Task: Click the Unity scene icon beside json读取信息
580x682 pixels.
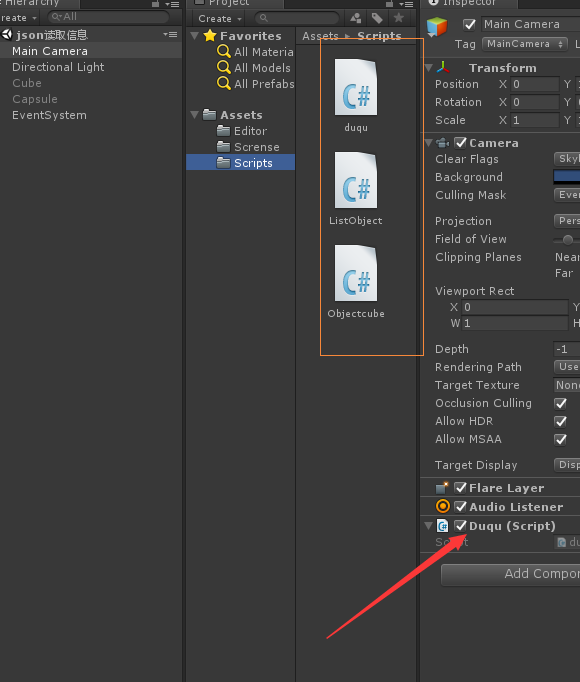Action: coord(7,34)
